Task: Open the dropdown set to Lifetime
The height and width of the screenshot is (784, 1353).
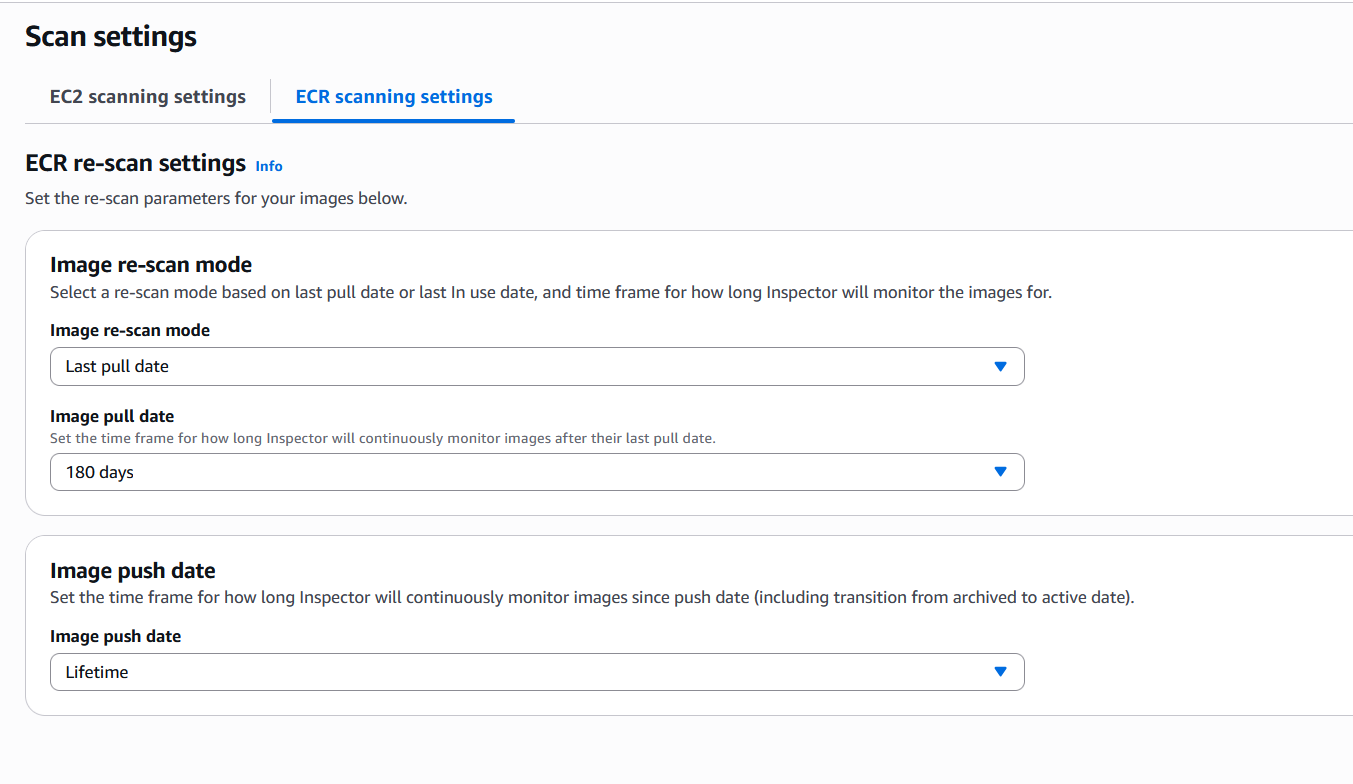Action: 537,672
